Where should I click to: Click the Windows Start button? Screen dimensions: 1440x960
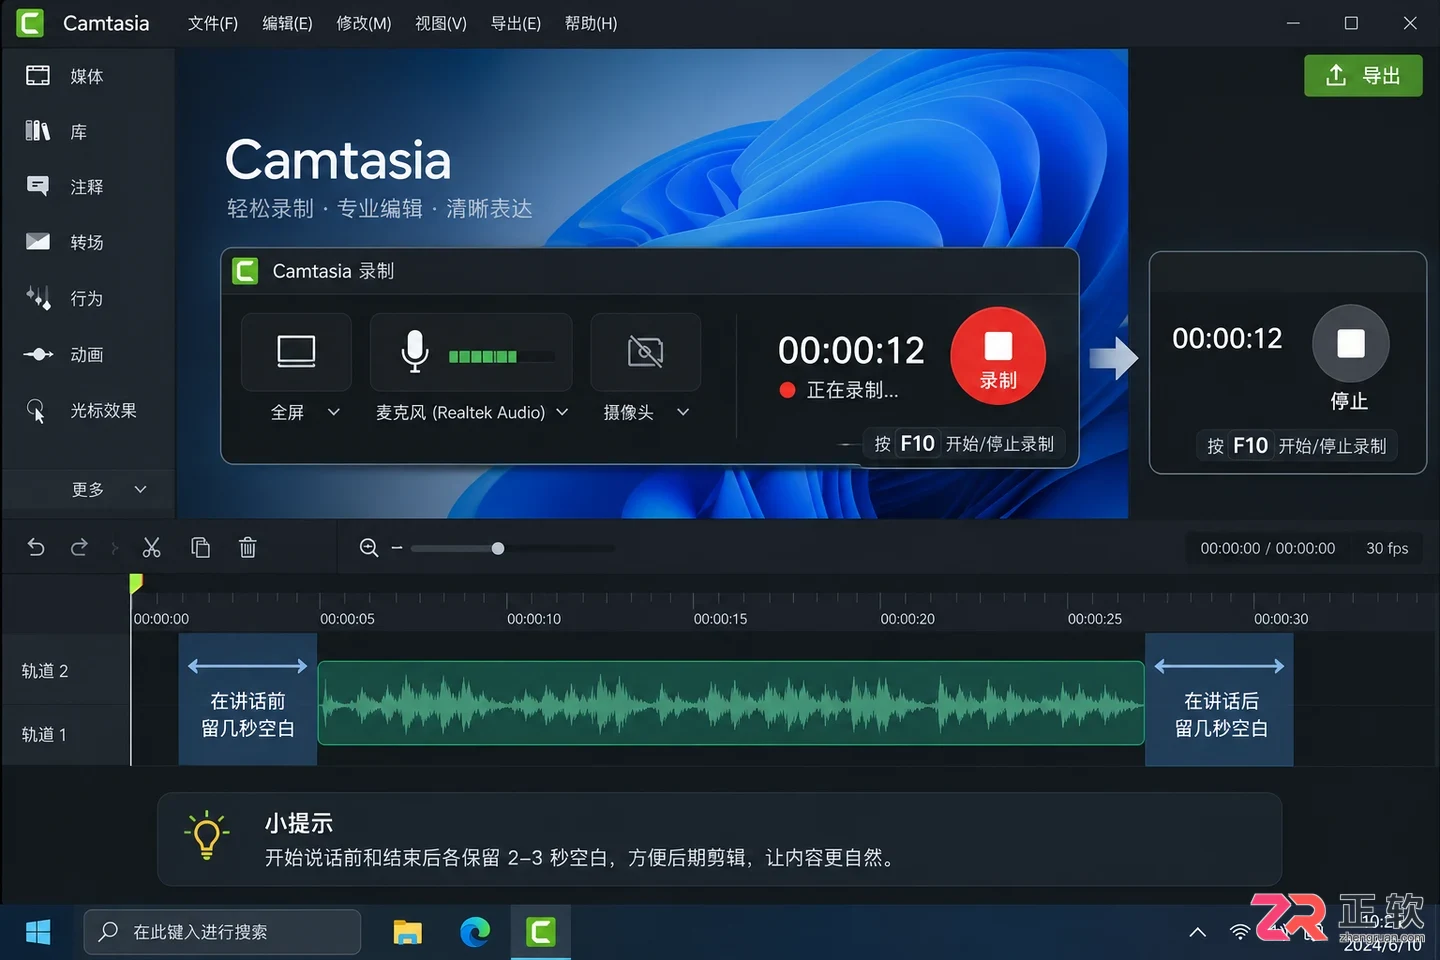(38, 932)
